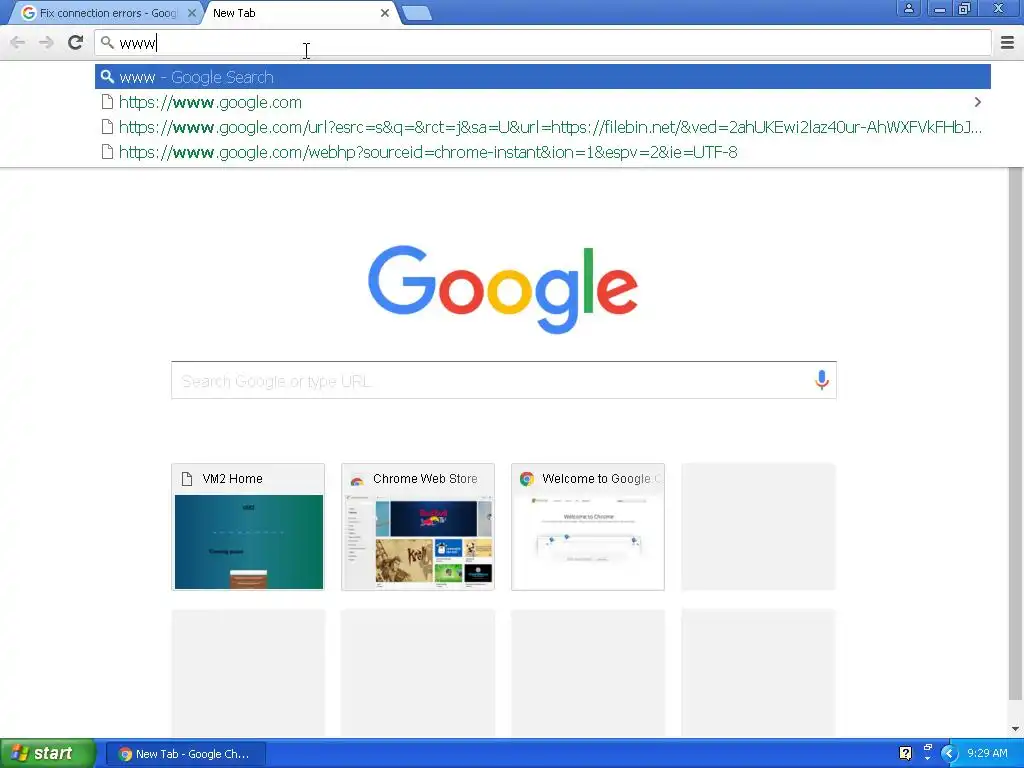Image resolution: width=1024 pixels, height=768 pixels.
Task: Start voice search with the microphone icon
Action: coord(822,380)
